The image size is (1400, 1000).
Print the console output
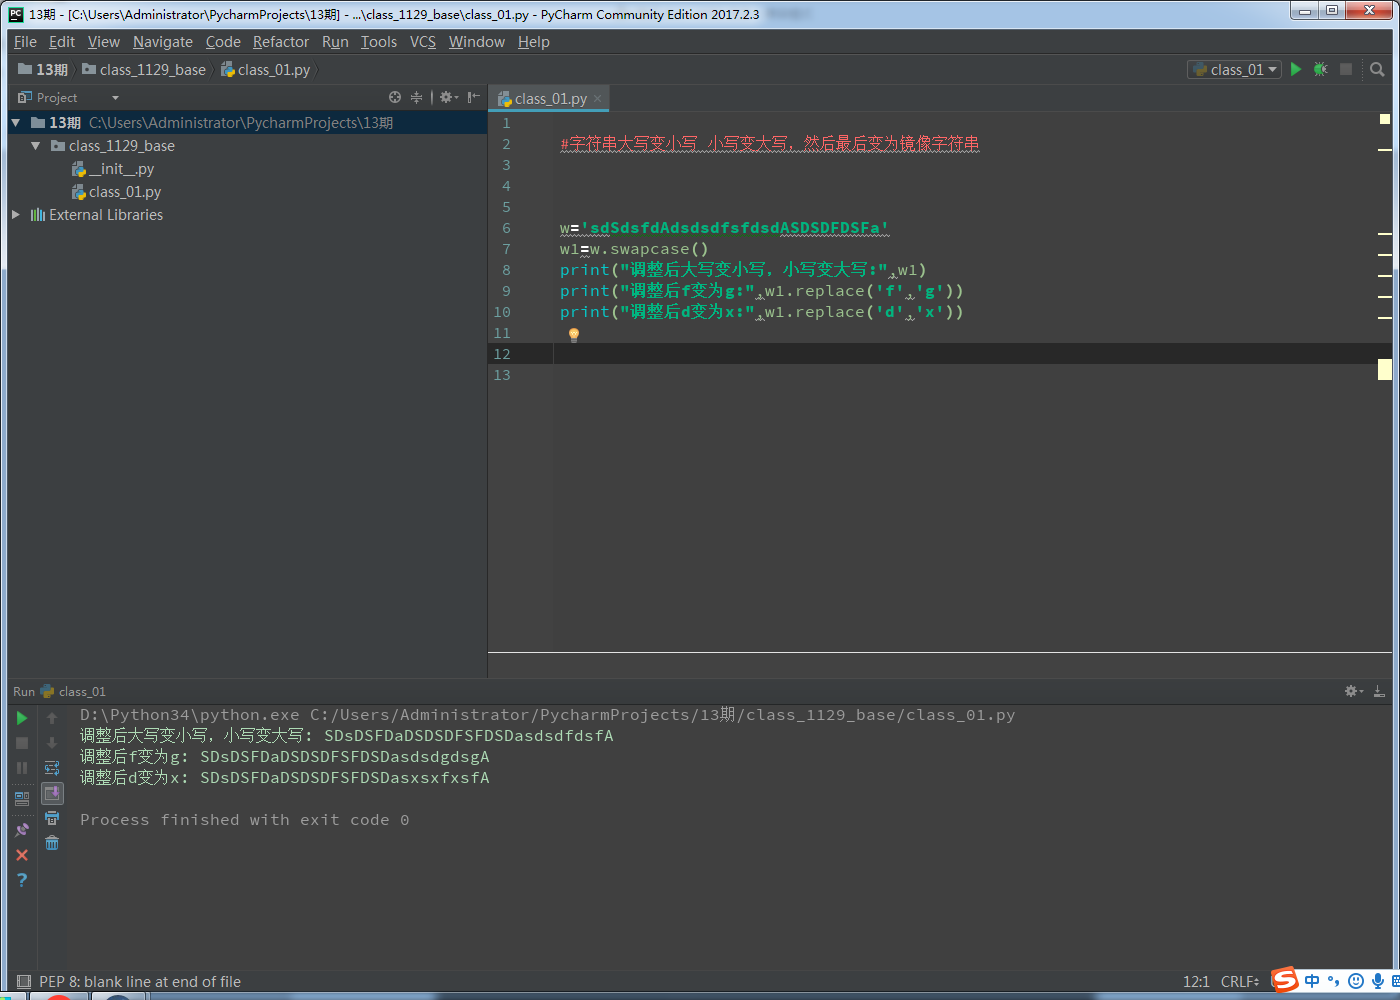coord(52,818)
